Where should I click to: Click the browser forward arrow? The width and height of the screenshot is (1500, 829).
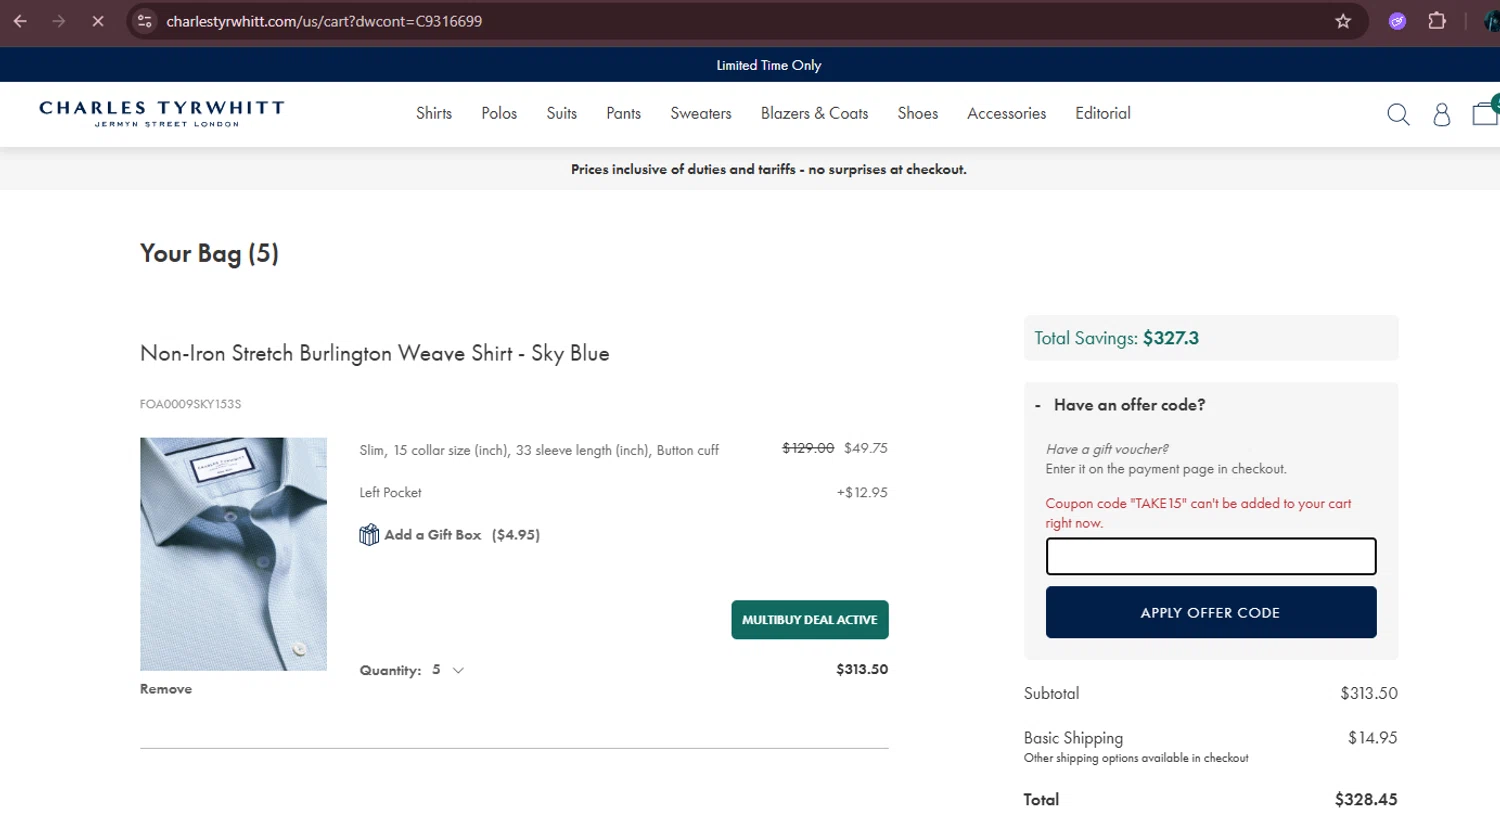[59, 21]
